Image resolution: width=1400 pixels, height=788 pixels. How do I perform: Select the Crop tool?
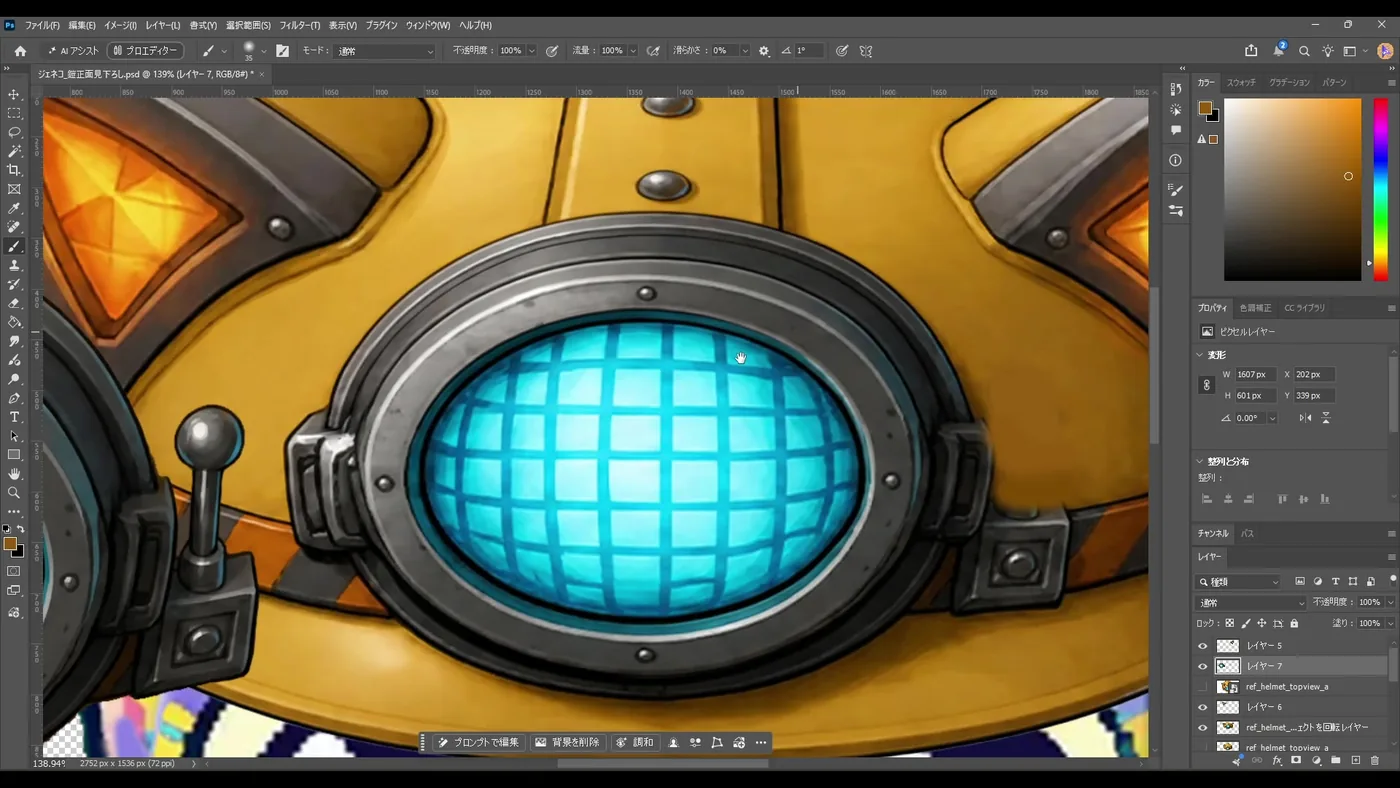(x=14, y=170)
